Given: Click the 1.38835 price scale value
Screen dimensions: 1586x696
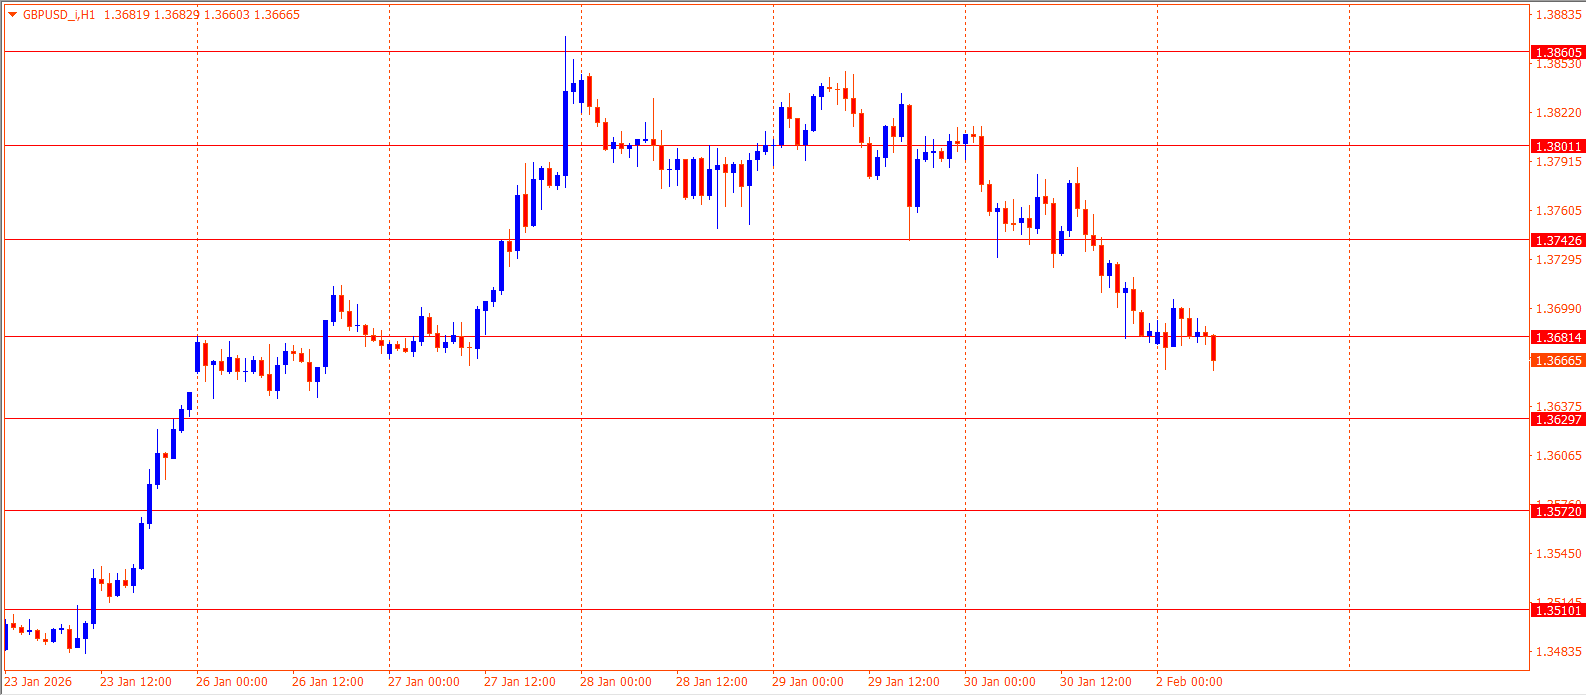Looking at the screenshot, I should [x=1559, y=15].
